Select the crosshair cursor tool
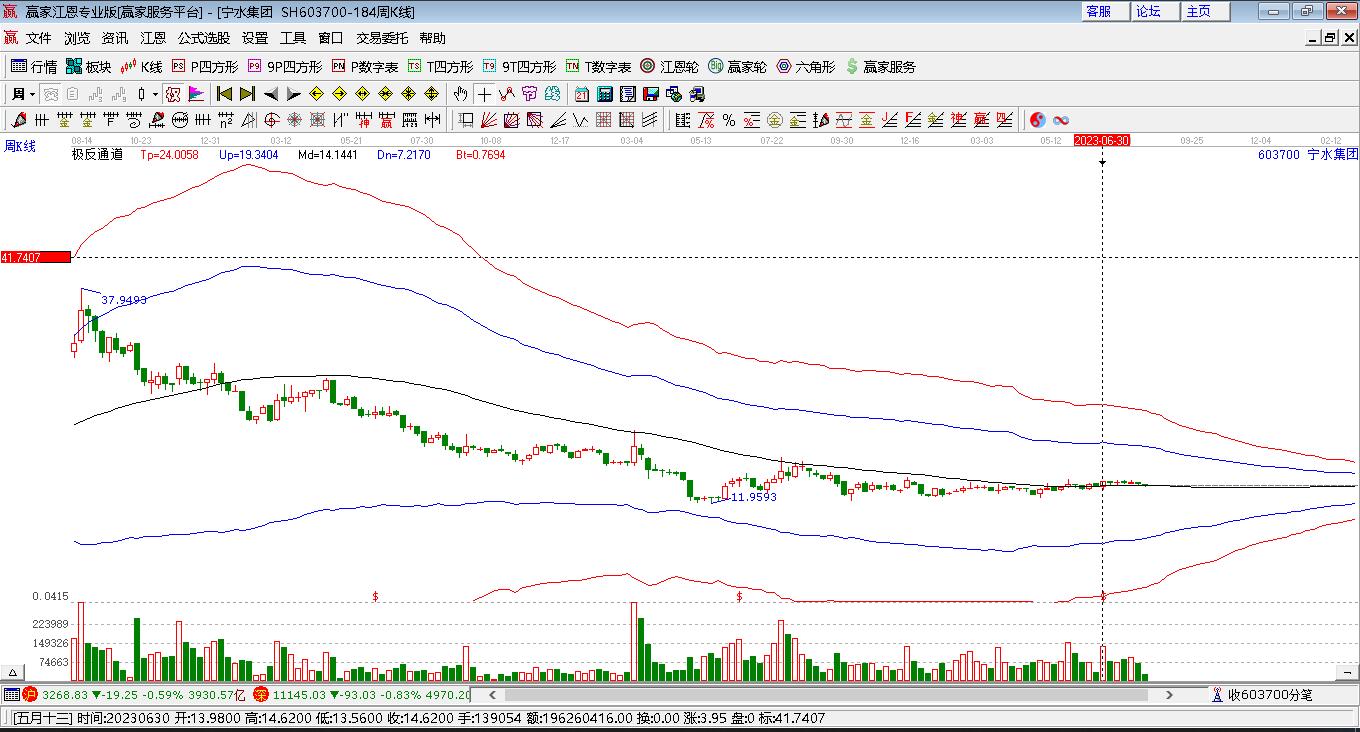 (484, 94)
